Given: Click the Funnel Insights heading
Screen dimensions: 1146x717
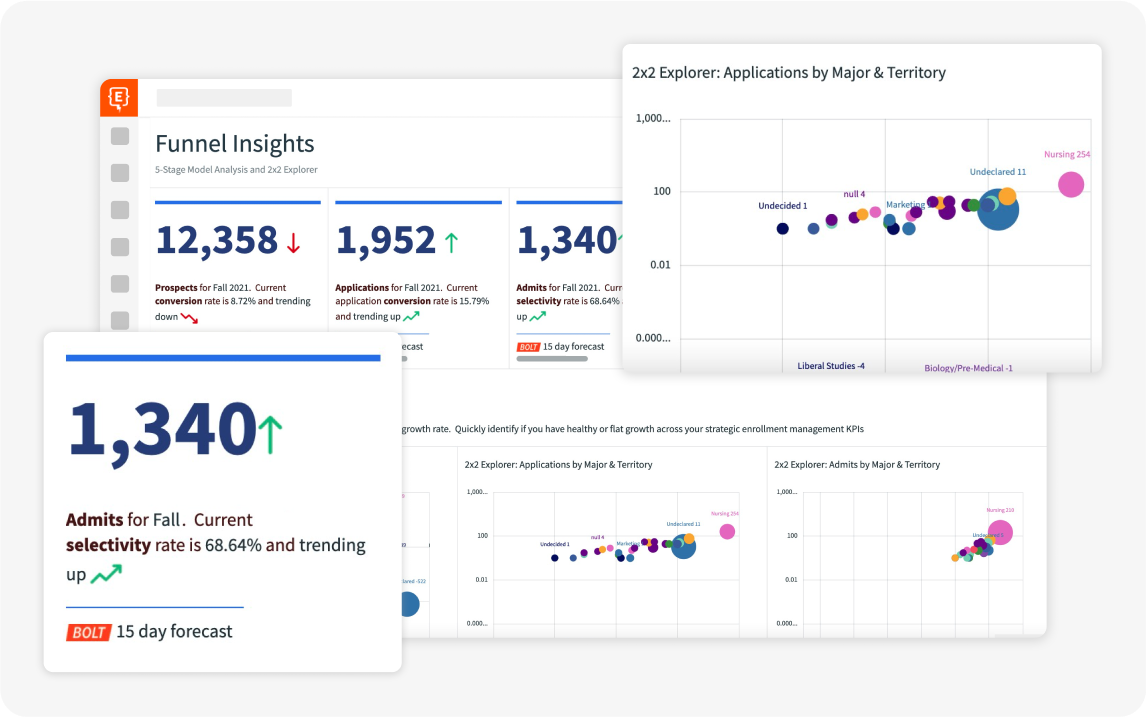Looking at the screenshot, I should coord(235,144).
